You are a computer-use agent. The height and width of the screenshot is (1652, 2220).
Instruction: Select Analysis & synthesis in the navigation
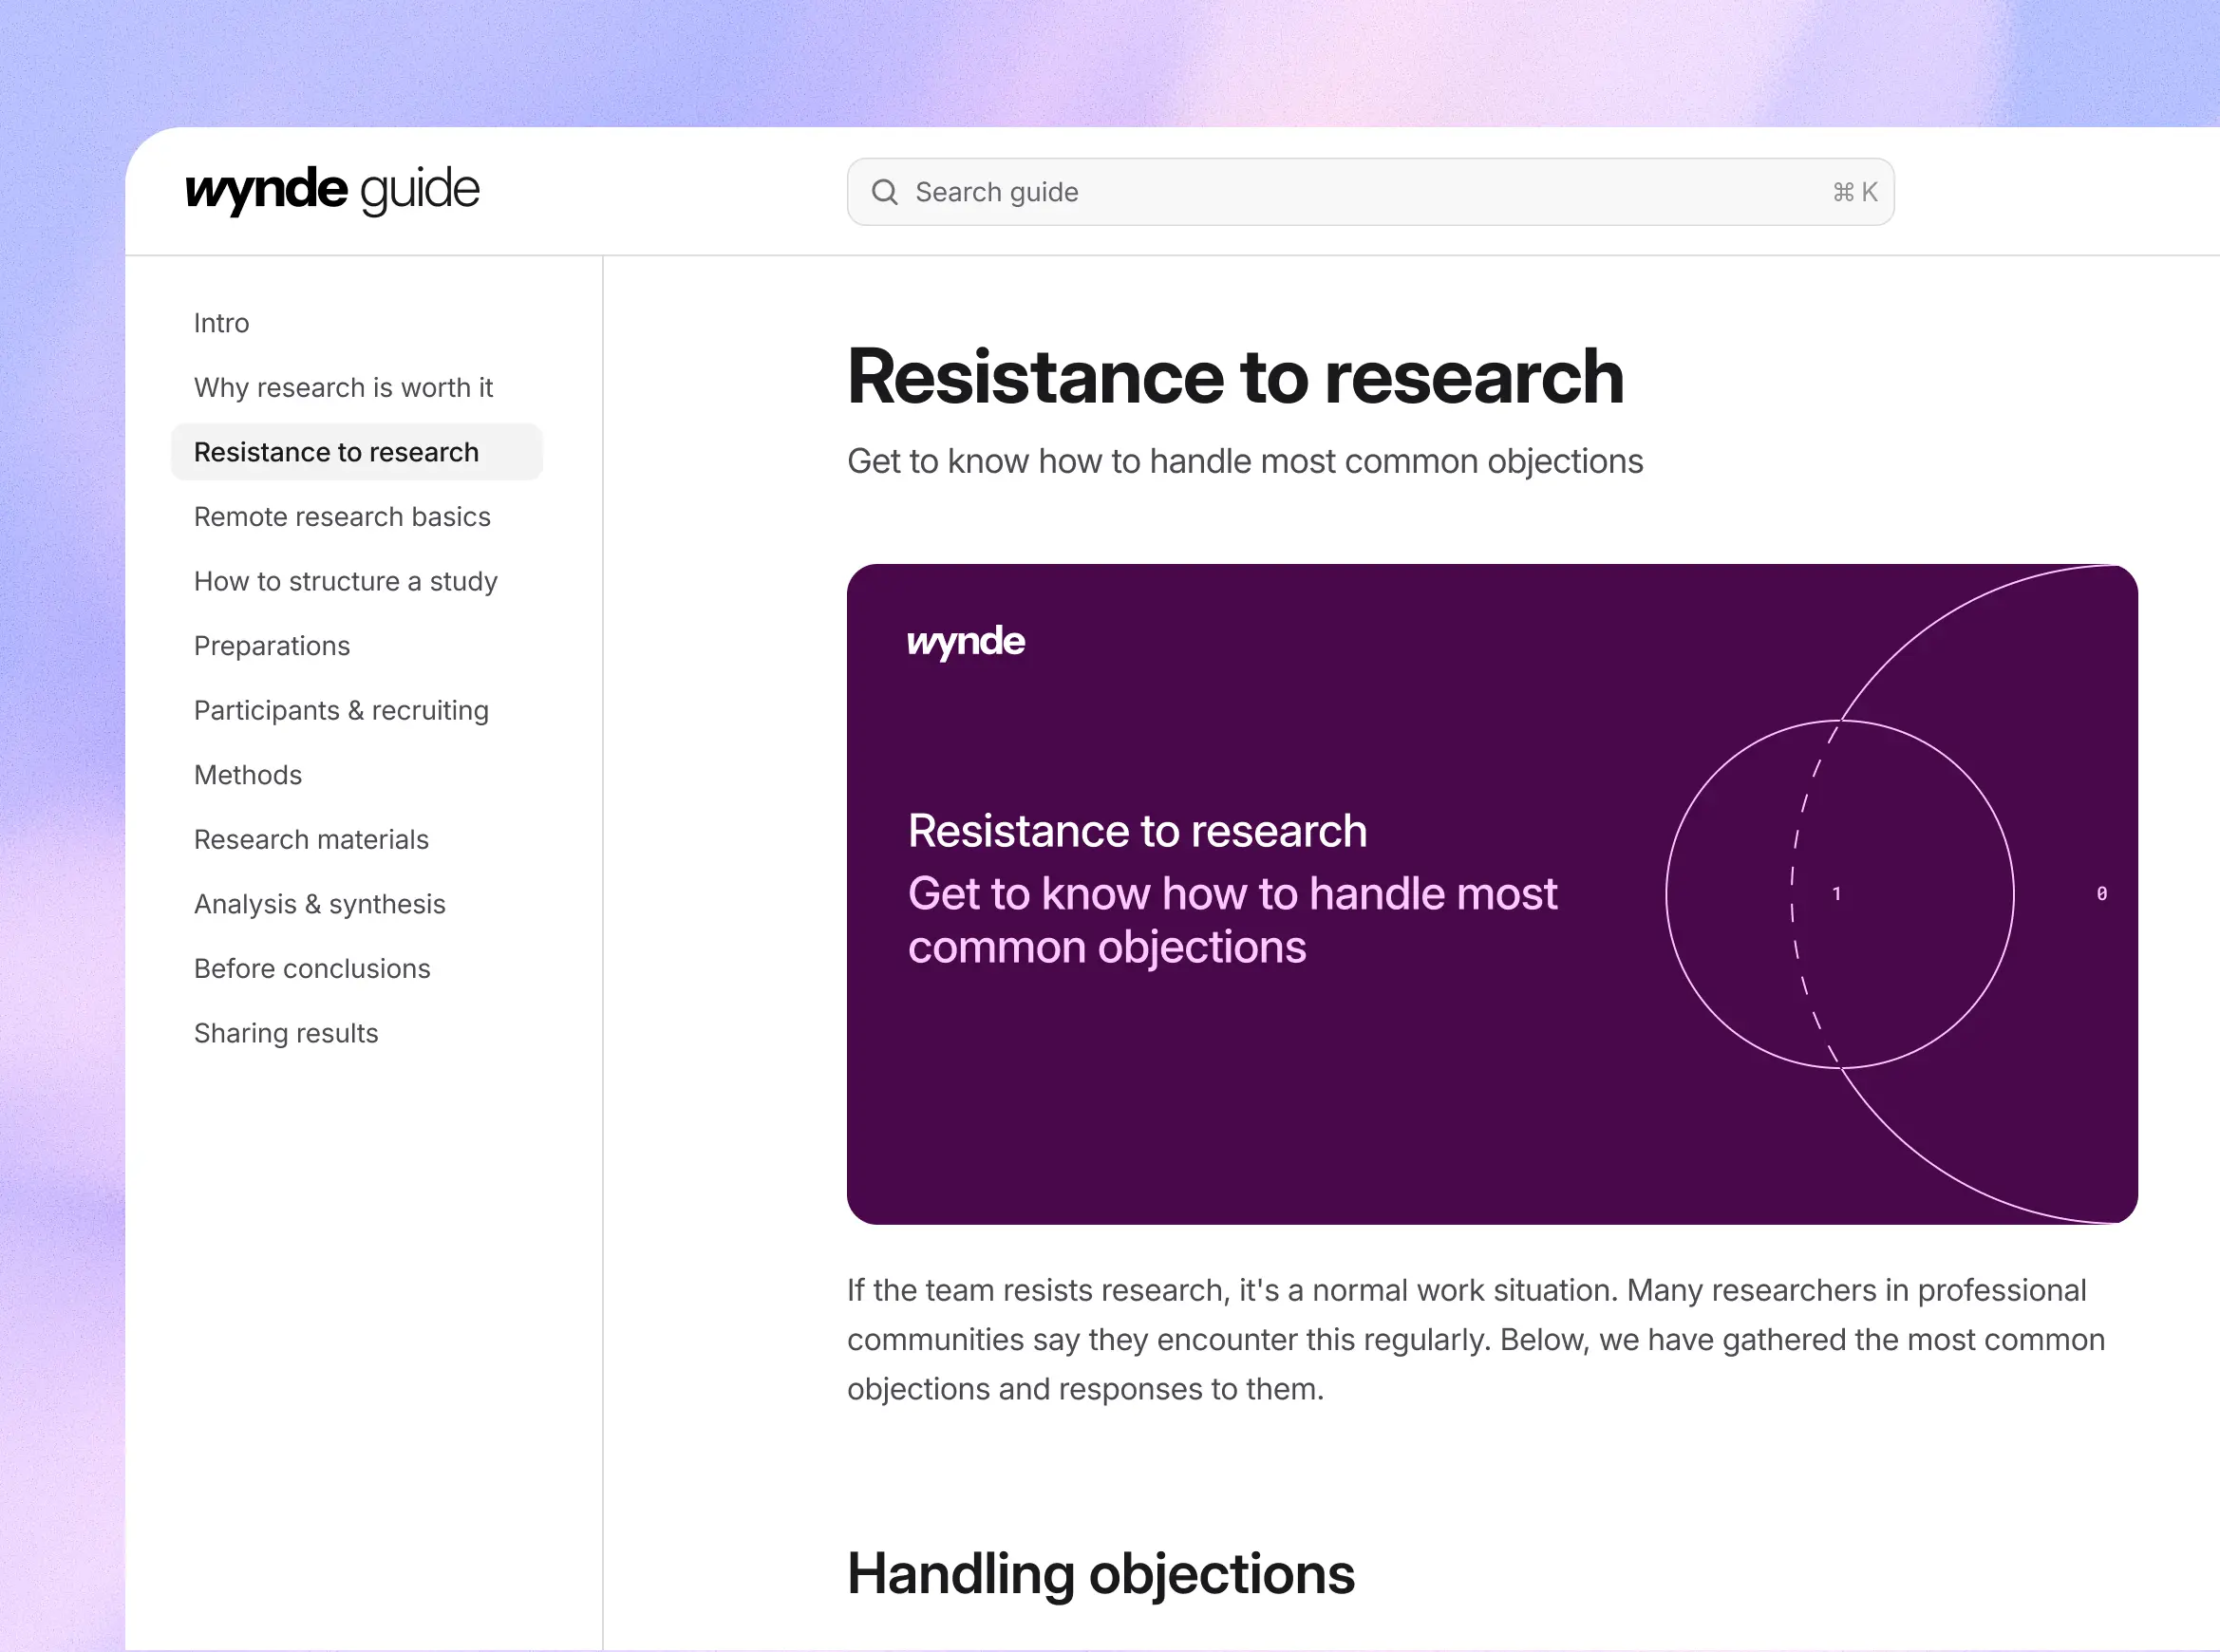click(320, 903)
